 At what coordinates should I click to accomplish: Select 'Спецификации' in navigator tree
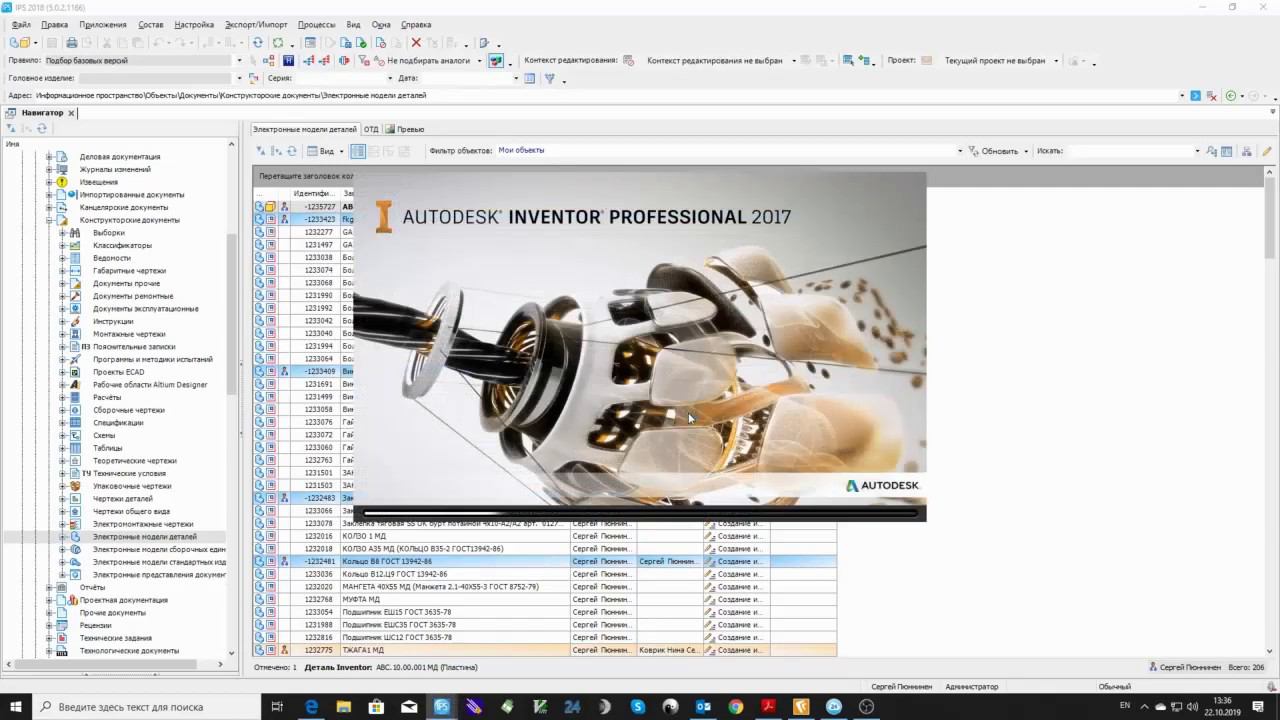coord(118,423)
